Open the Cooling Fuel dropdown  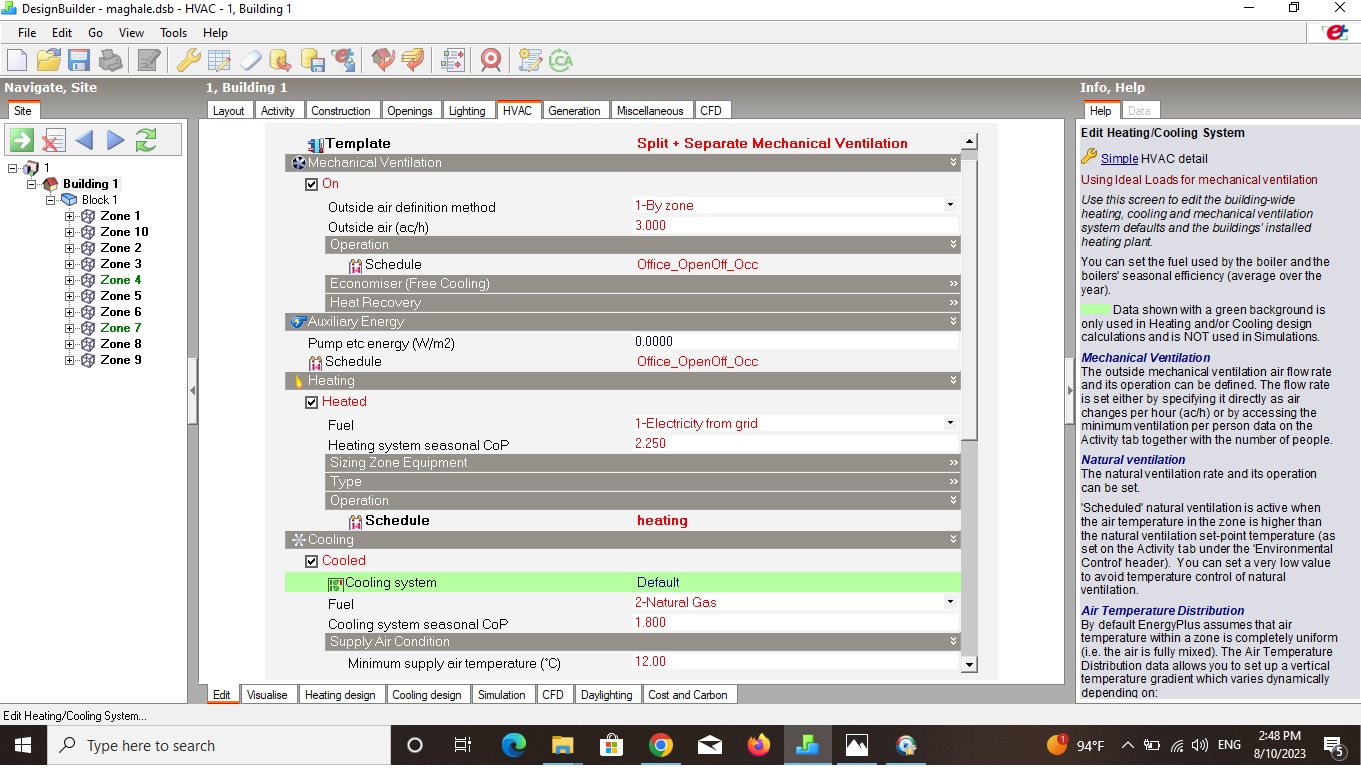point(950,602)
